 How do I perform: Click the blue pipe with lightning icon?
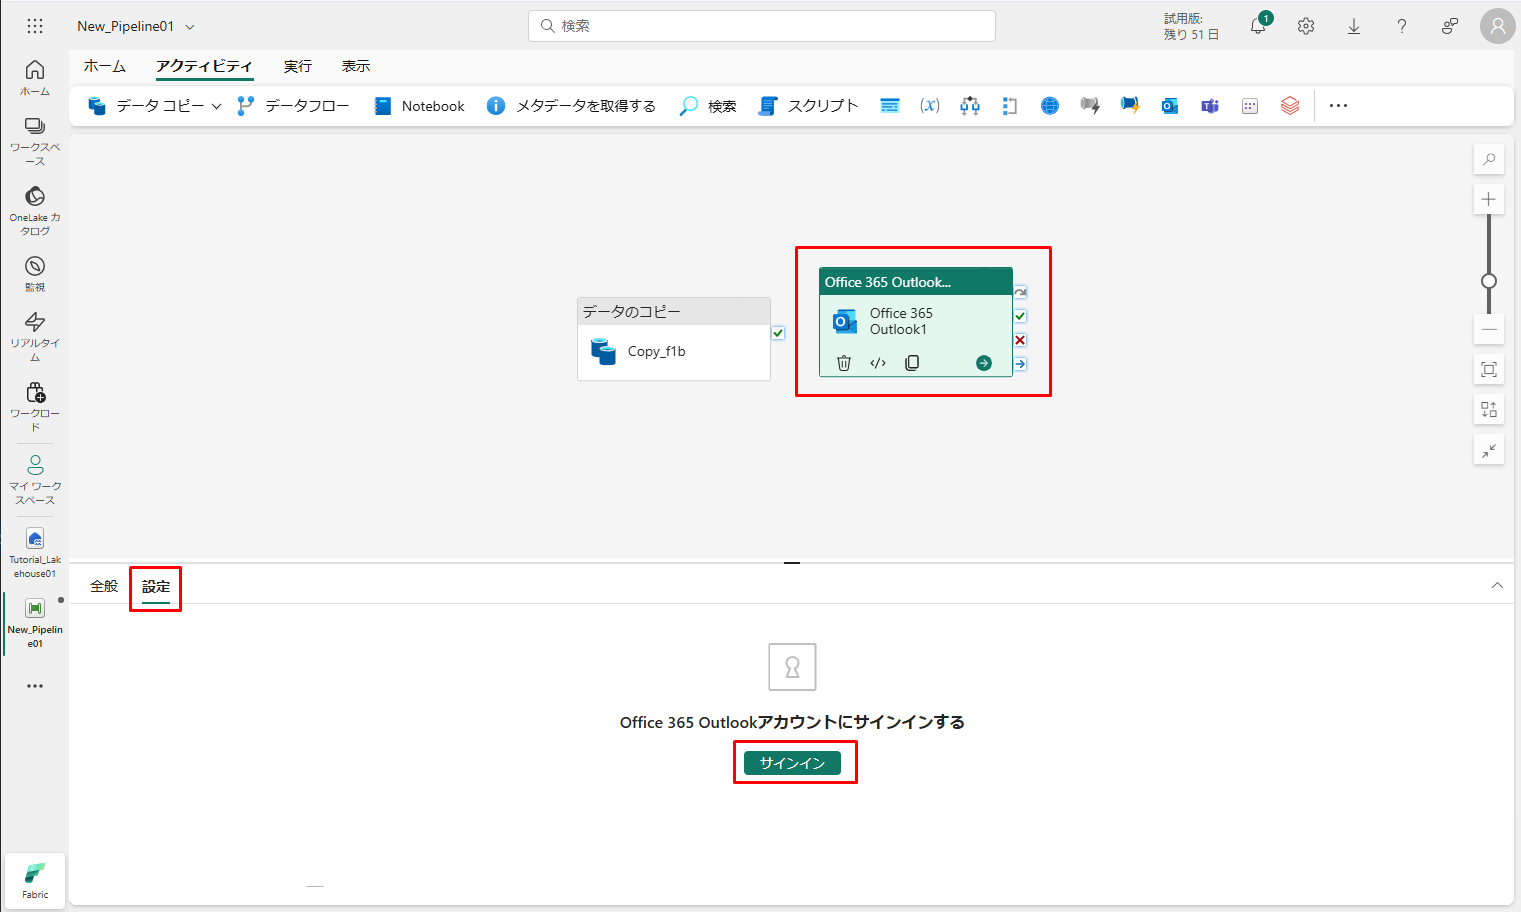[x=1130, y=106]
